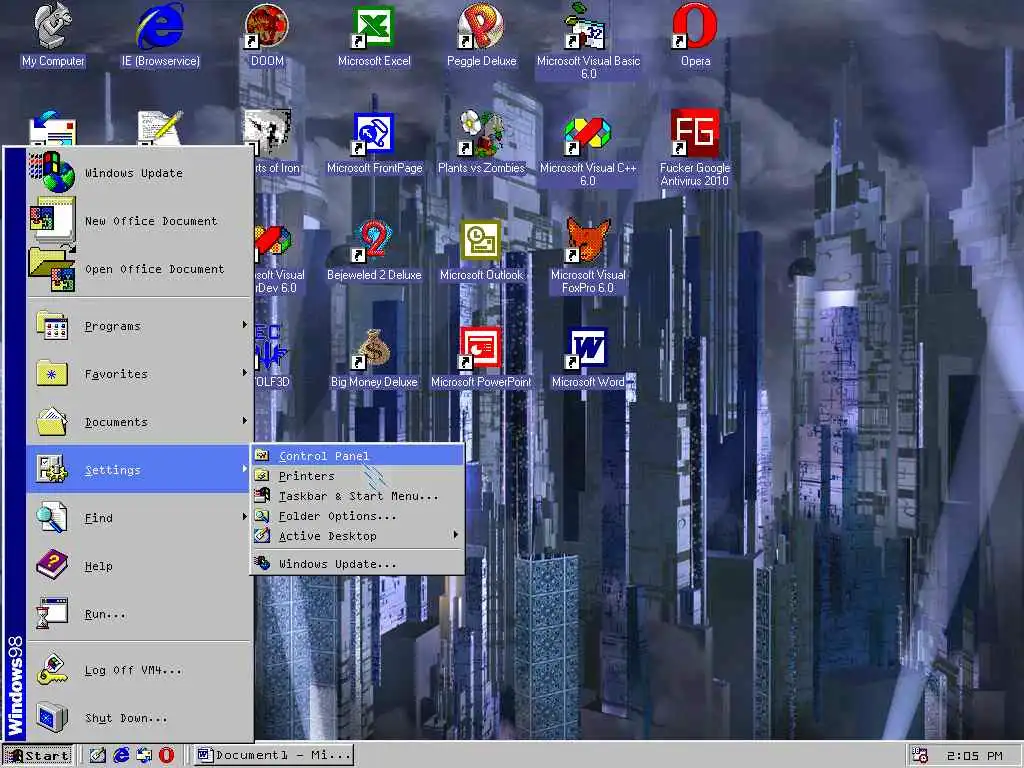Choose Run... from the Start menu

point(139,615)
